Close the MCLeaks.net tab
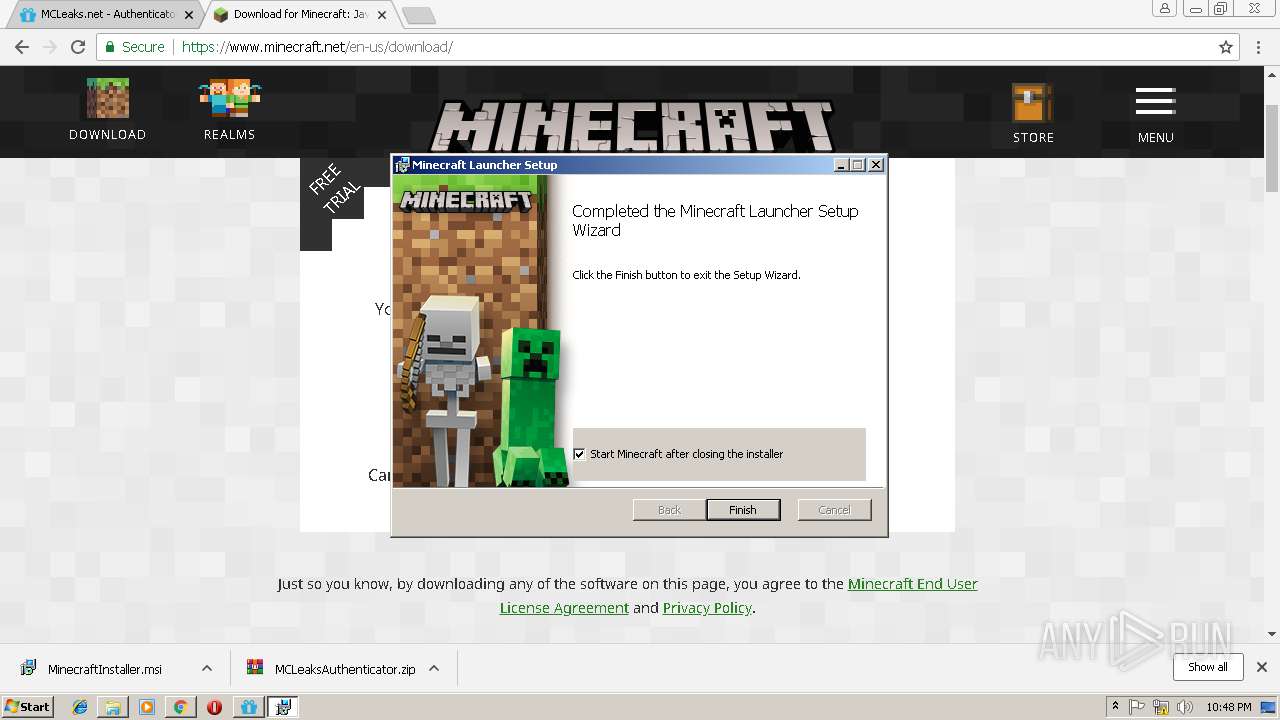 click(189, 15)
